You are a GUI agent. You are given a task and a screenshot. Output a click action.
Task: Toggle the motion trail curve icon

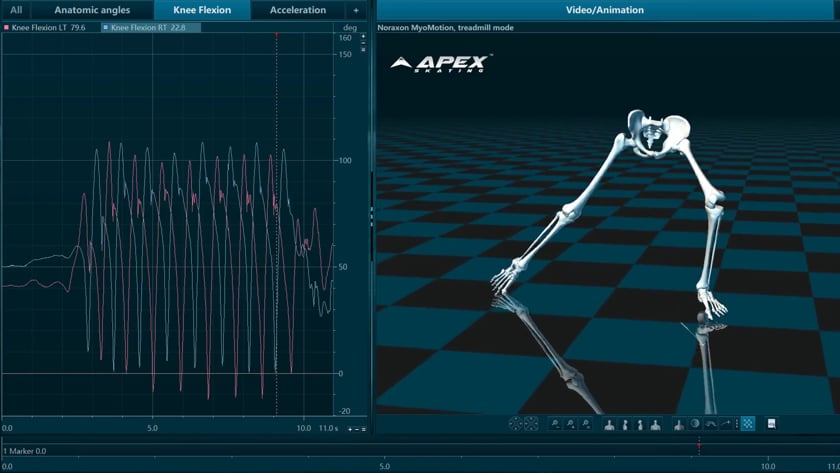[710, 424]
